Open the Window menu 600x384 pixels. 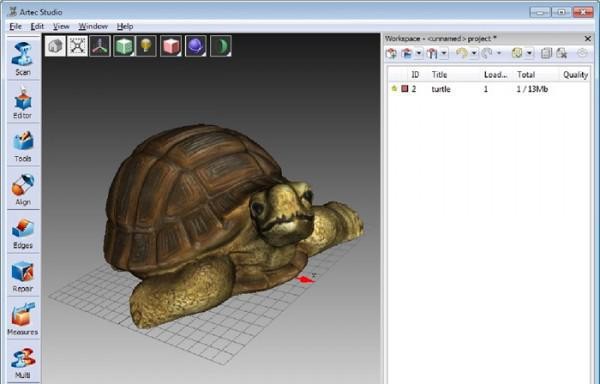93,26
